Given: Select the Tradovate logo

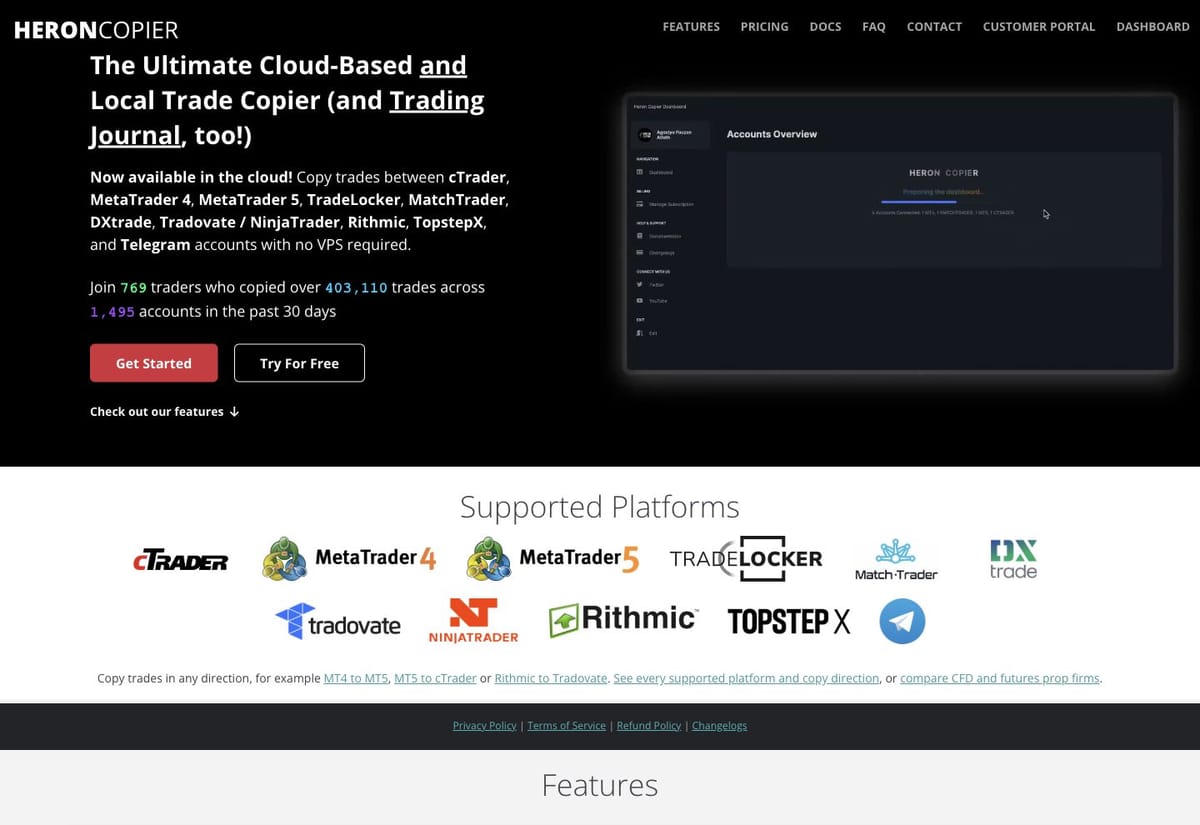Looking at the screenshot, I should pos(338,621).
